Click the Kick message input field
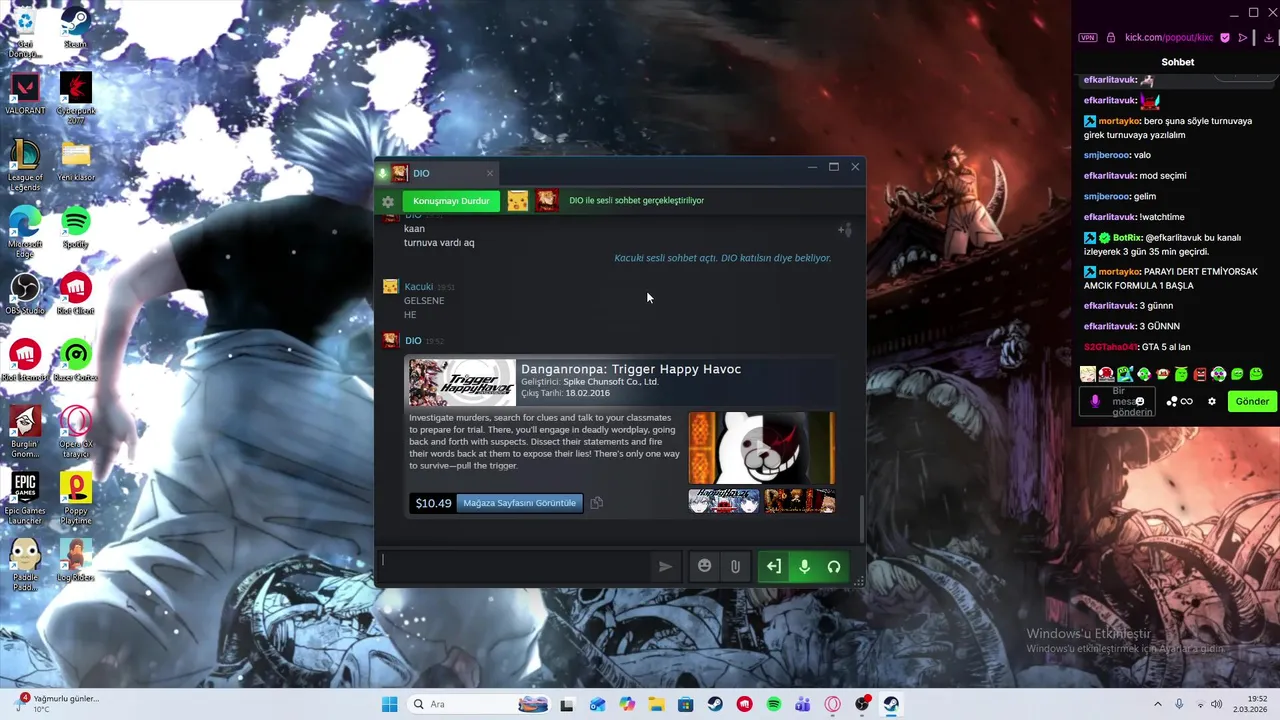Image resolution: width=1280 pixels, height=720 pixels. point(1118,402)
